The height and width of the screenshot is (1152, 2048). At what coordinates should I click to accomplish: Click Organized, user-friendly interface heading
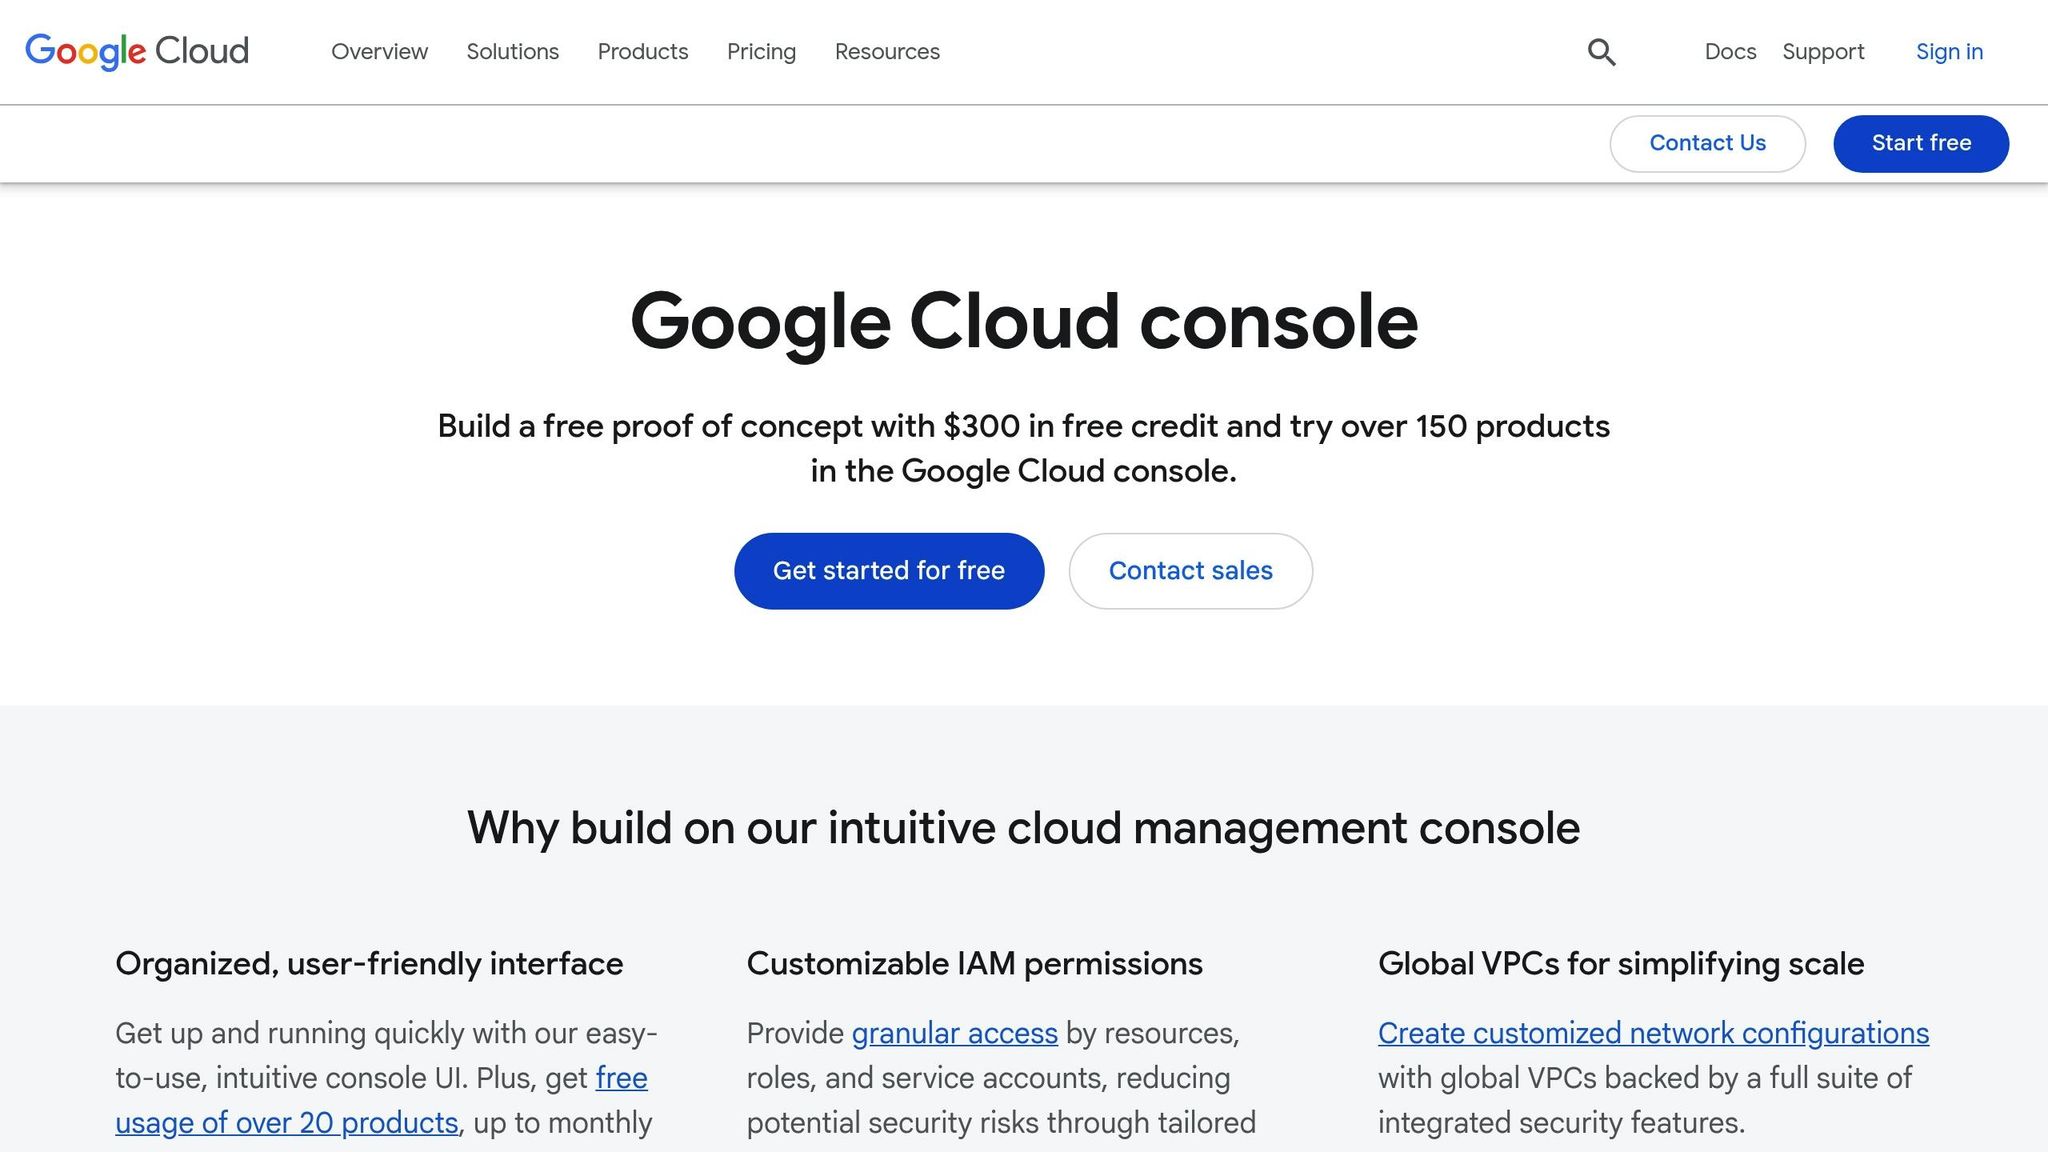pyautogui.click(x=369, y=964)
